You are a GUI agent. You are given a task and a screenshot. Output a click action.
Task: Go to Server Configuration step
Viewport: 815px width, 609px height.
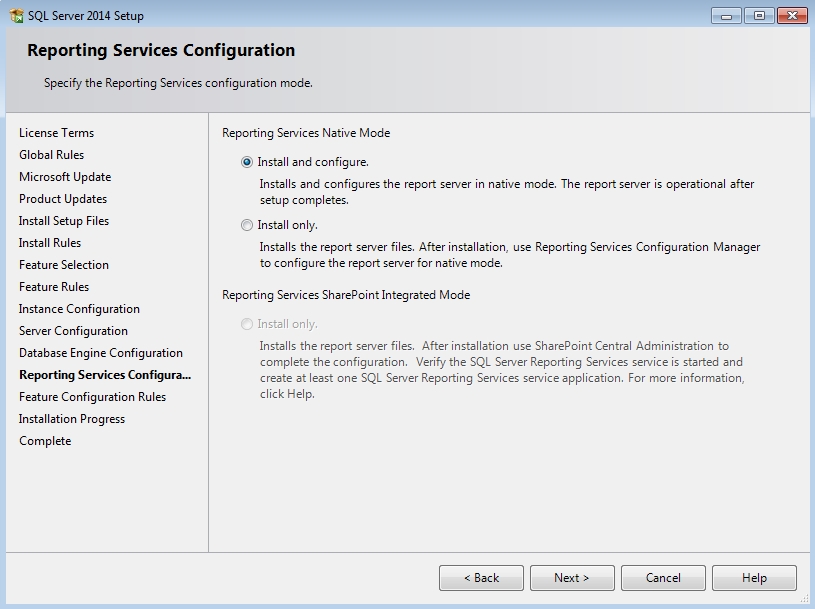pos(73,331)
